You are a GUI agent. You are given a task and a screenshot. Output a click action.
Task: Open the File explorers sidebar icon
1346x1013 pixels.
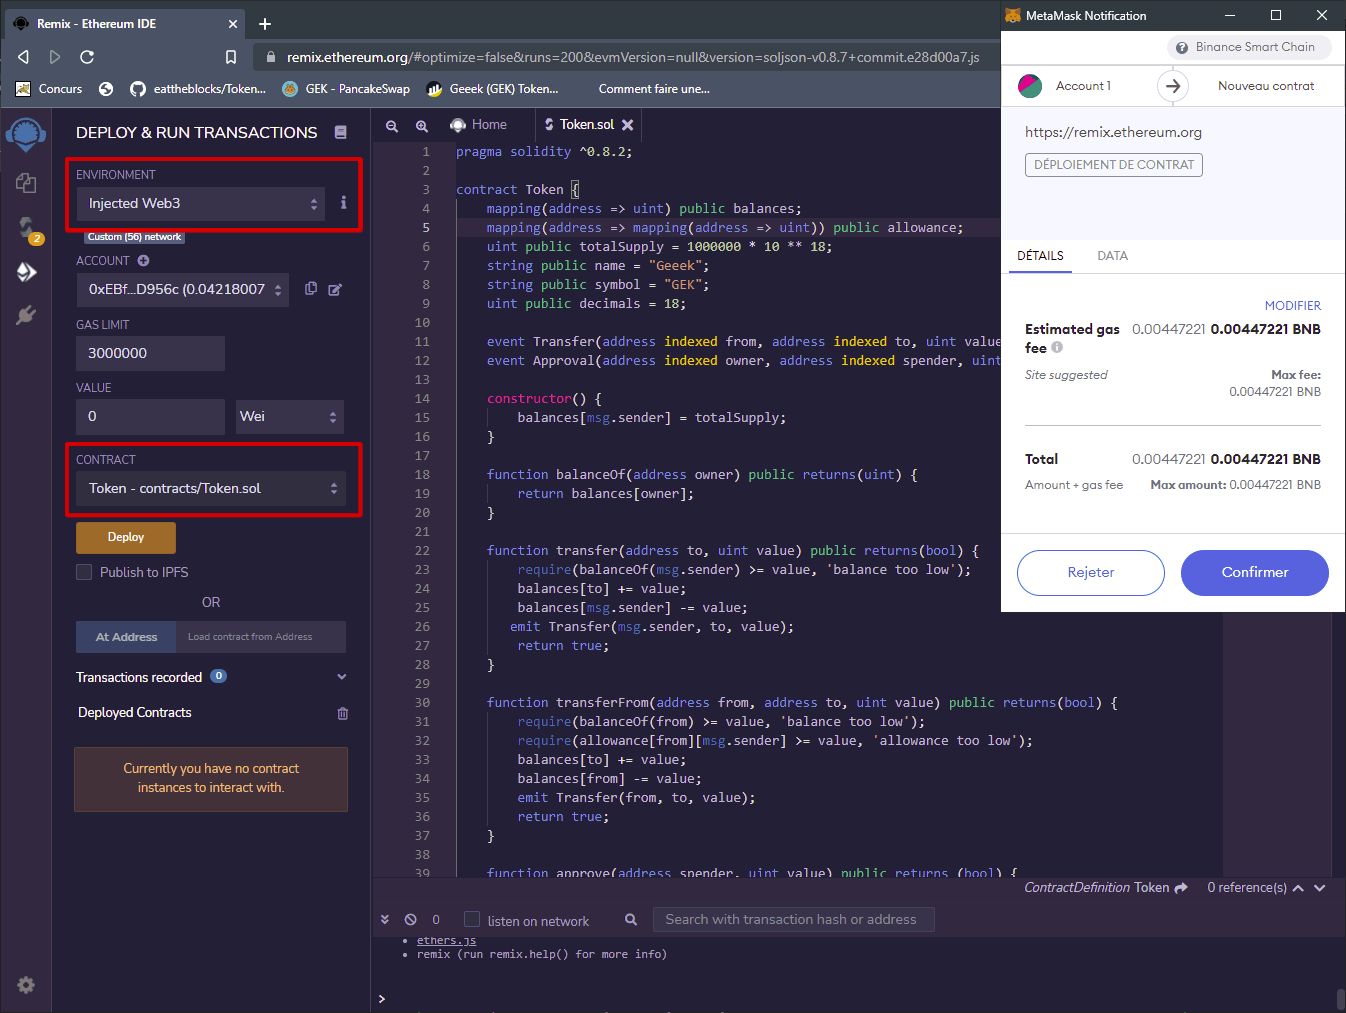[x=26, y=183]
